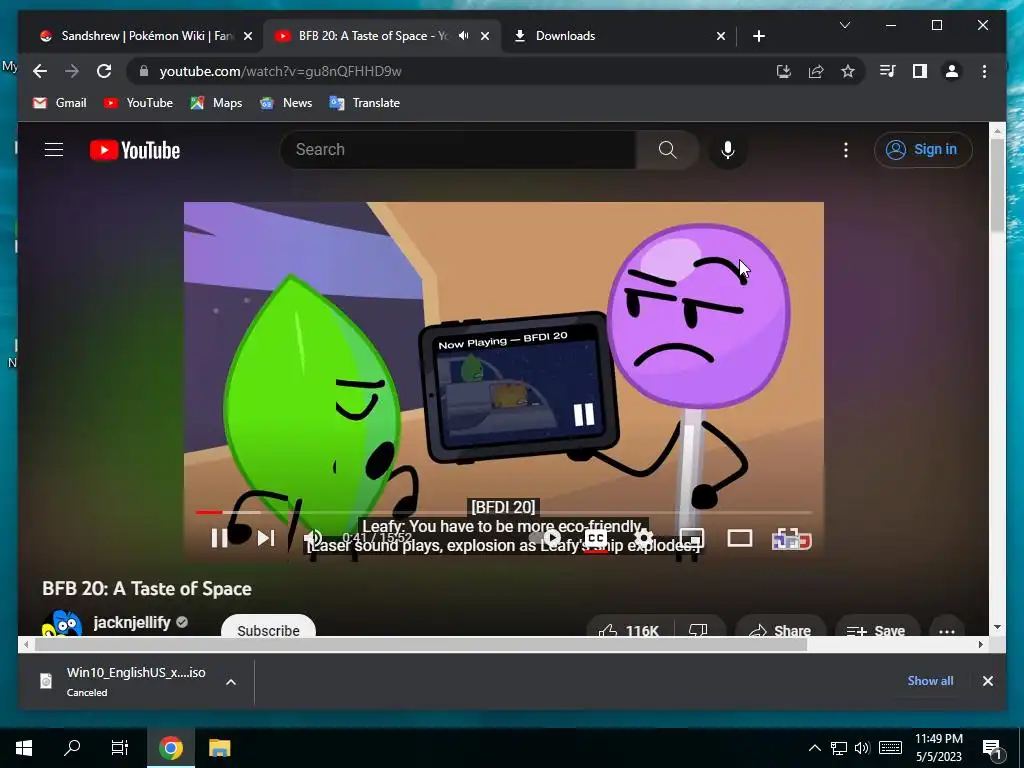The height and width of the screenshot is (768, 1024).
Task: Open the jacknjellify channel avatar
Action: point(61,624)
